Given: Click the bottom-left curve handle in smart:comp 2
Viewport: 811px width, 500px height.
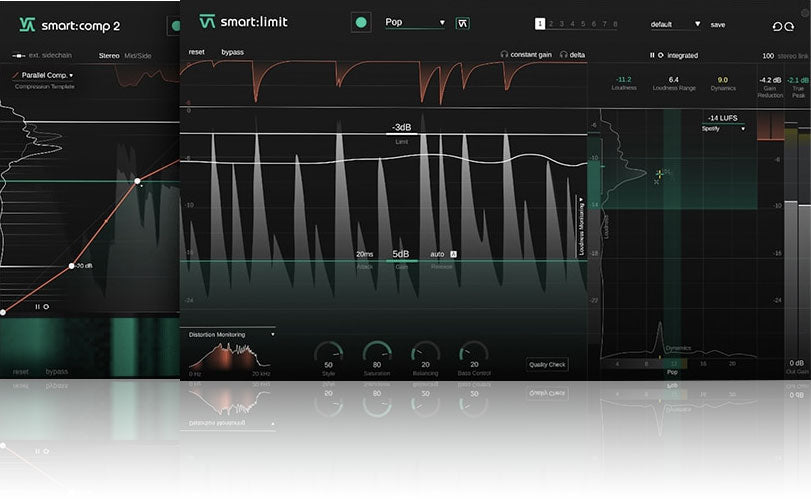Looking at the screenshot, I should (x=3, y=312).
